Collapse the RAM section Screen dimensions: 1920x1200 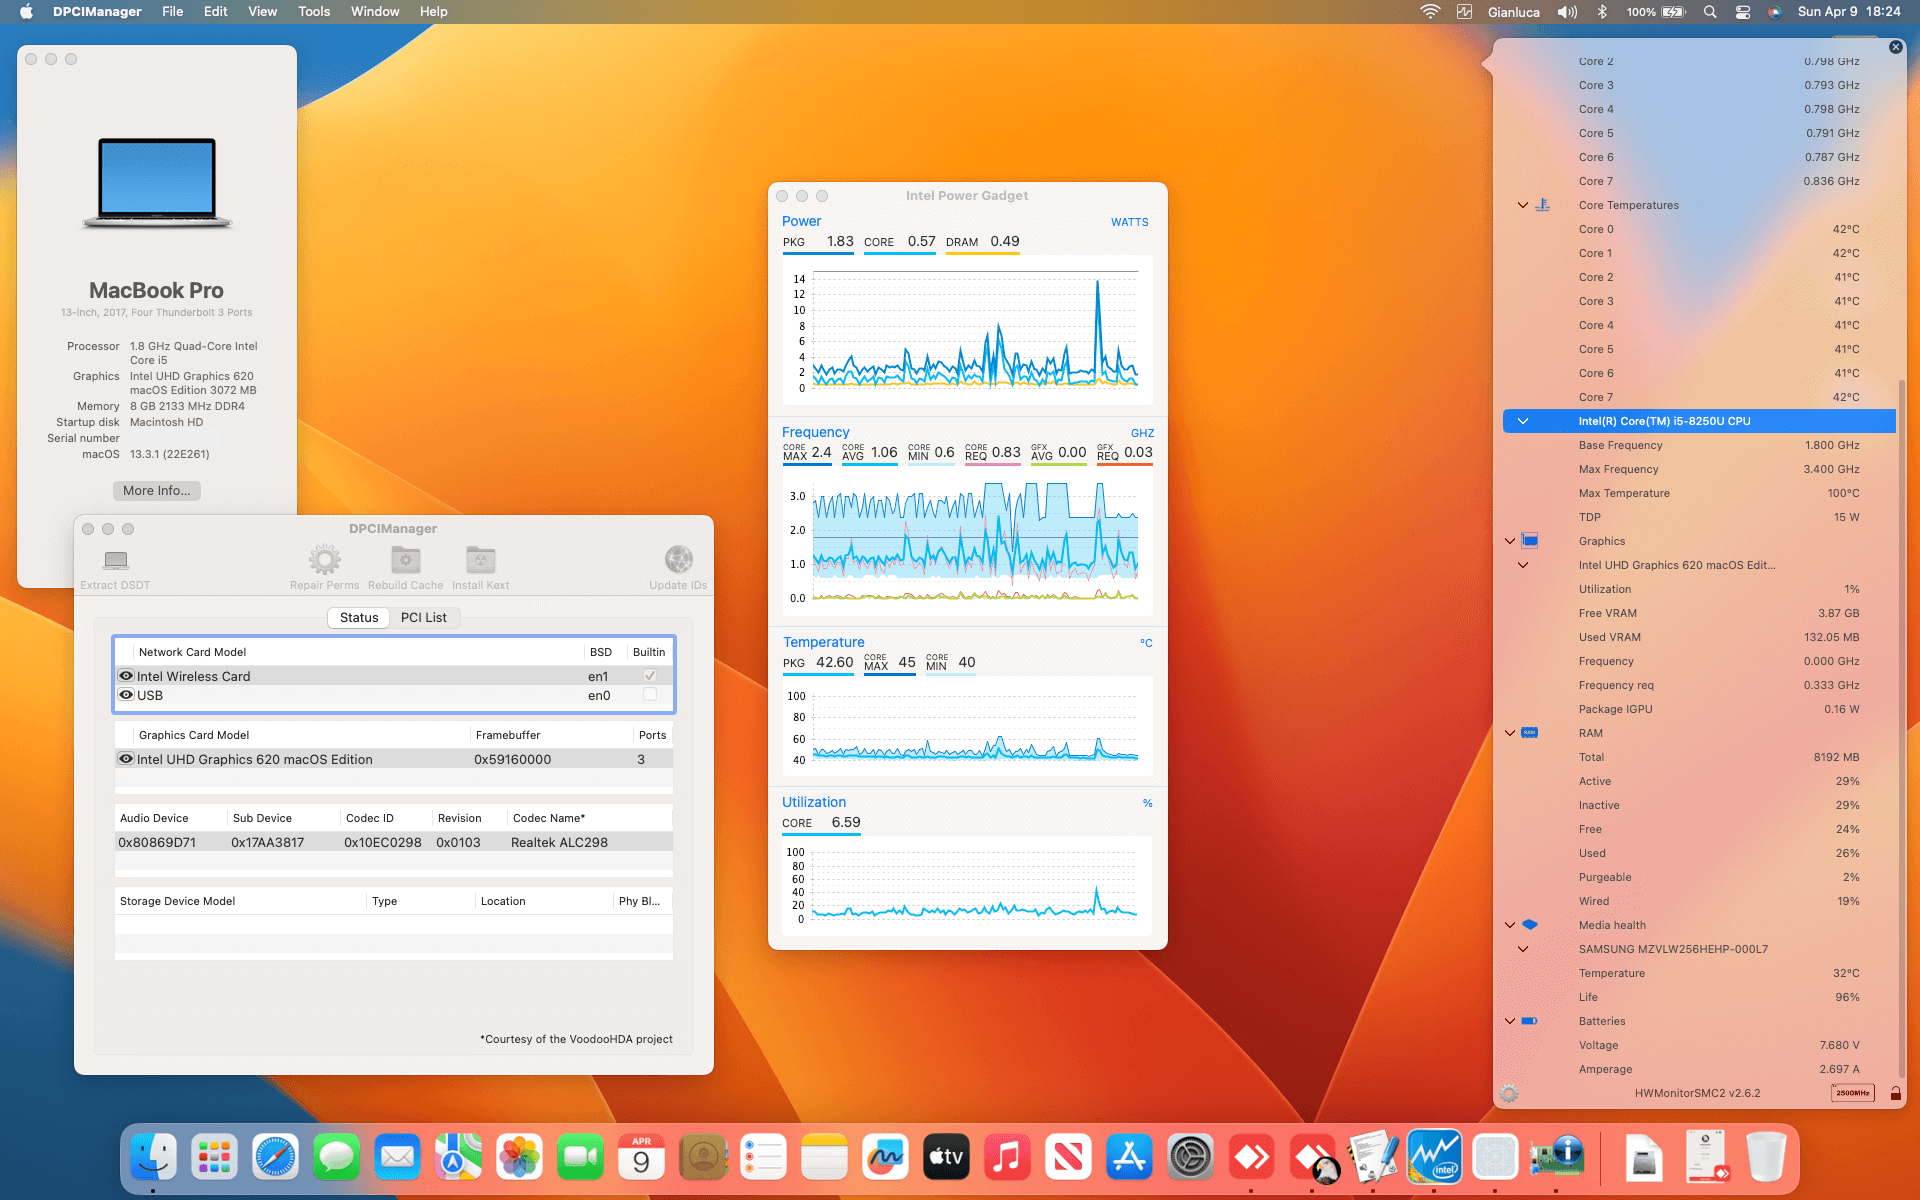click(1508, 733)
